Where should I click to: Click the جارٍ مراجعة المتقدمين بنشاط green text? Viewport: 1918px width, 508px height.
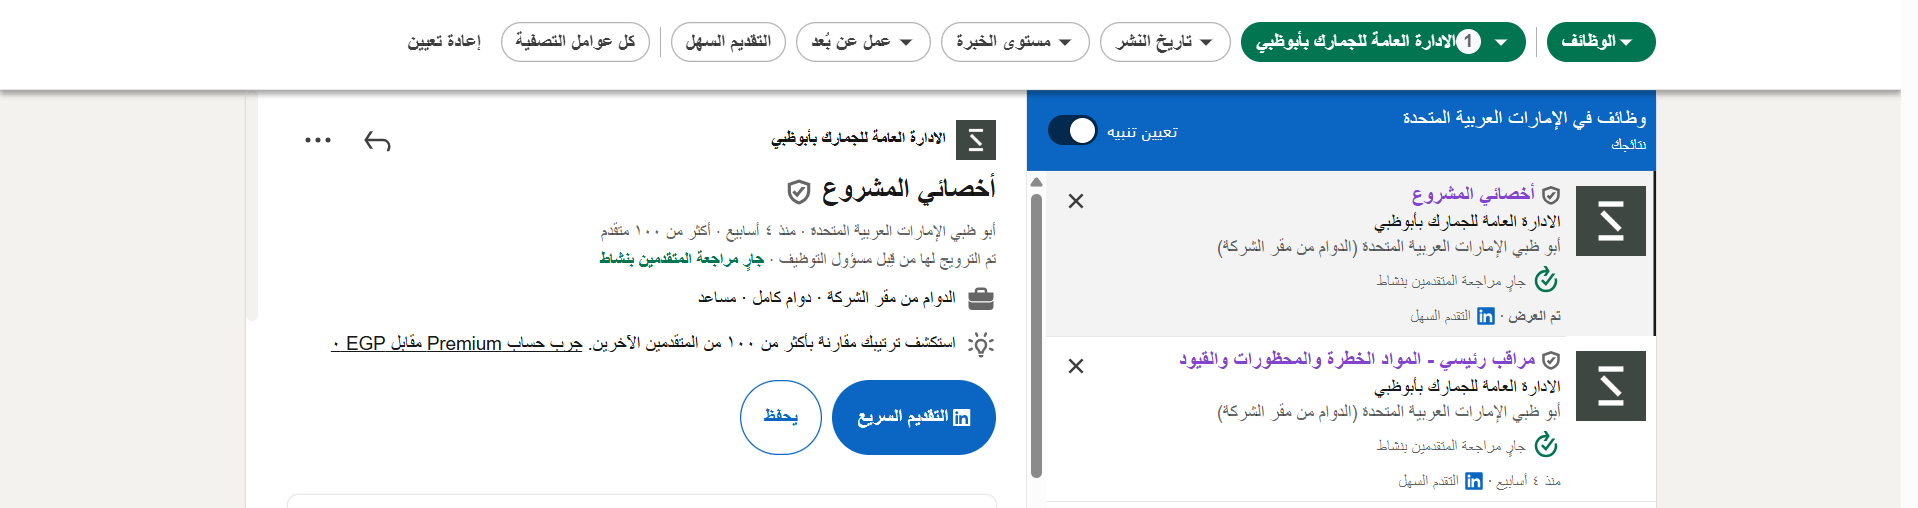click(x=682, y=259)
